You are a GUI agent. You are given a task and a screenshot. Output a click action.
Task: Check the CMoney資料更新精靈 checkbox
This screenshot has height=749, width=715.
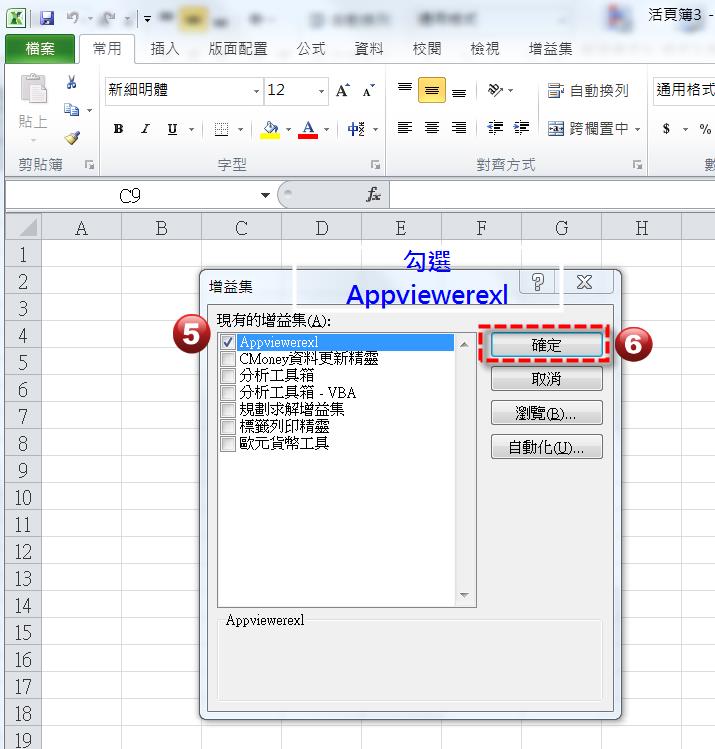(x=228, y=359)
